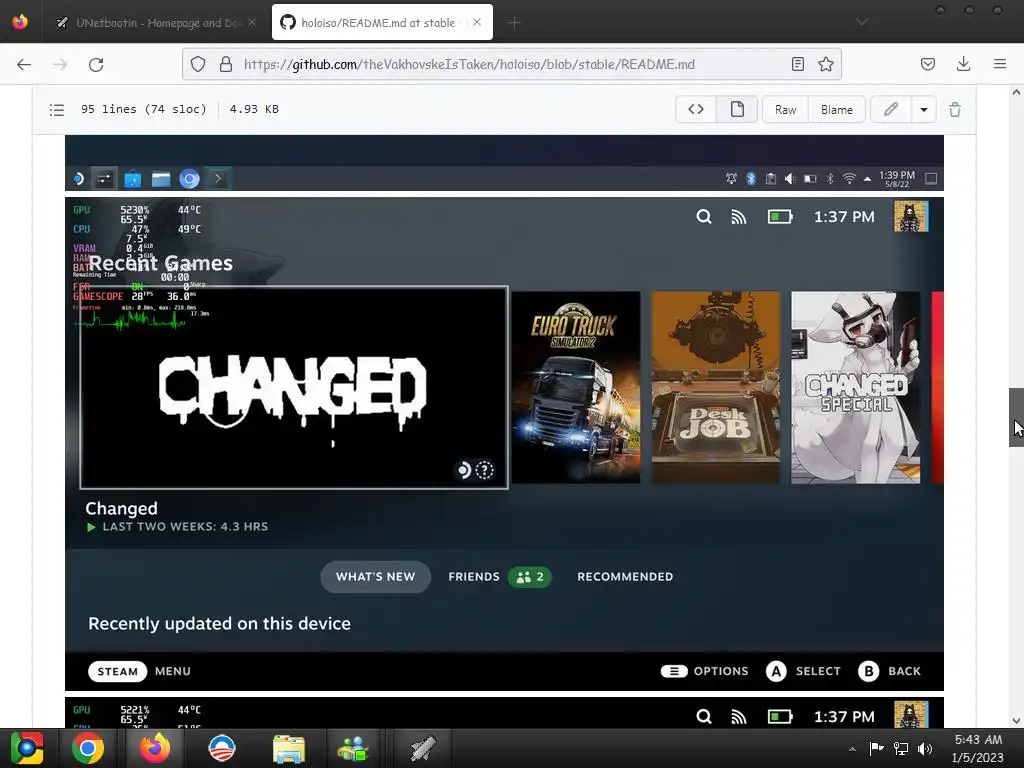Expand the edit options dropdown arrow
The height and width of the screenshot is (768, 1024).
coord(923,109)
